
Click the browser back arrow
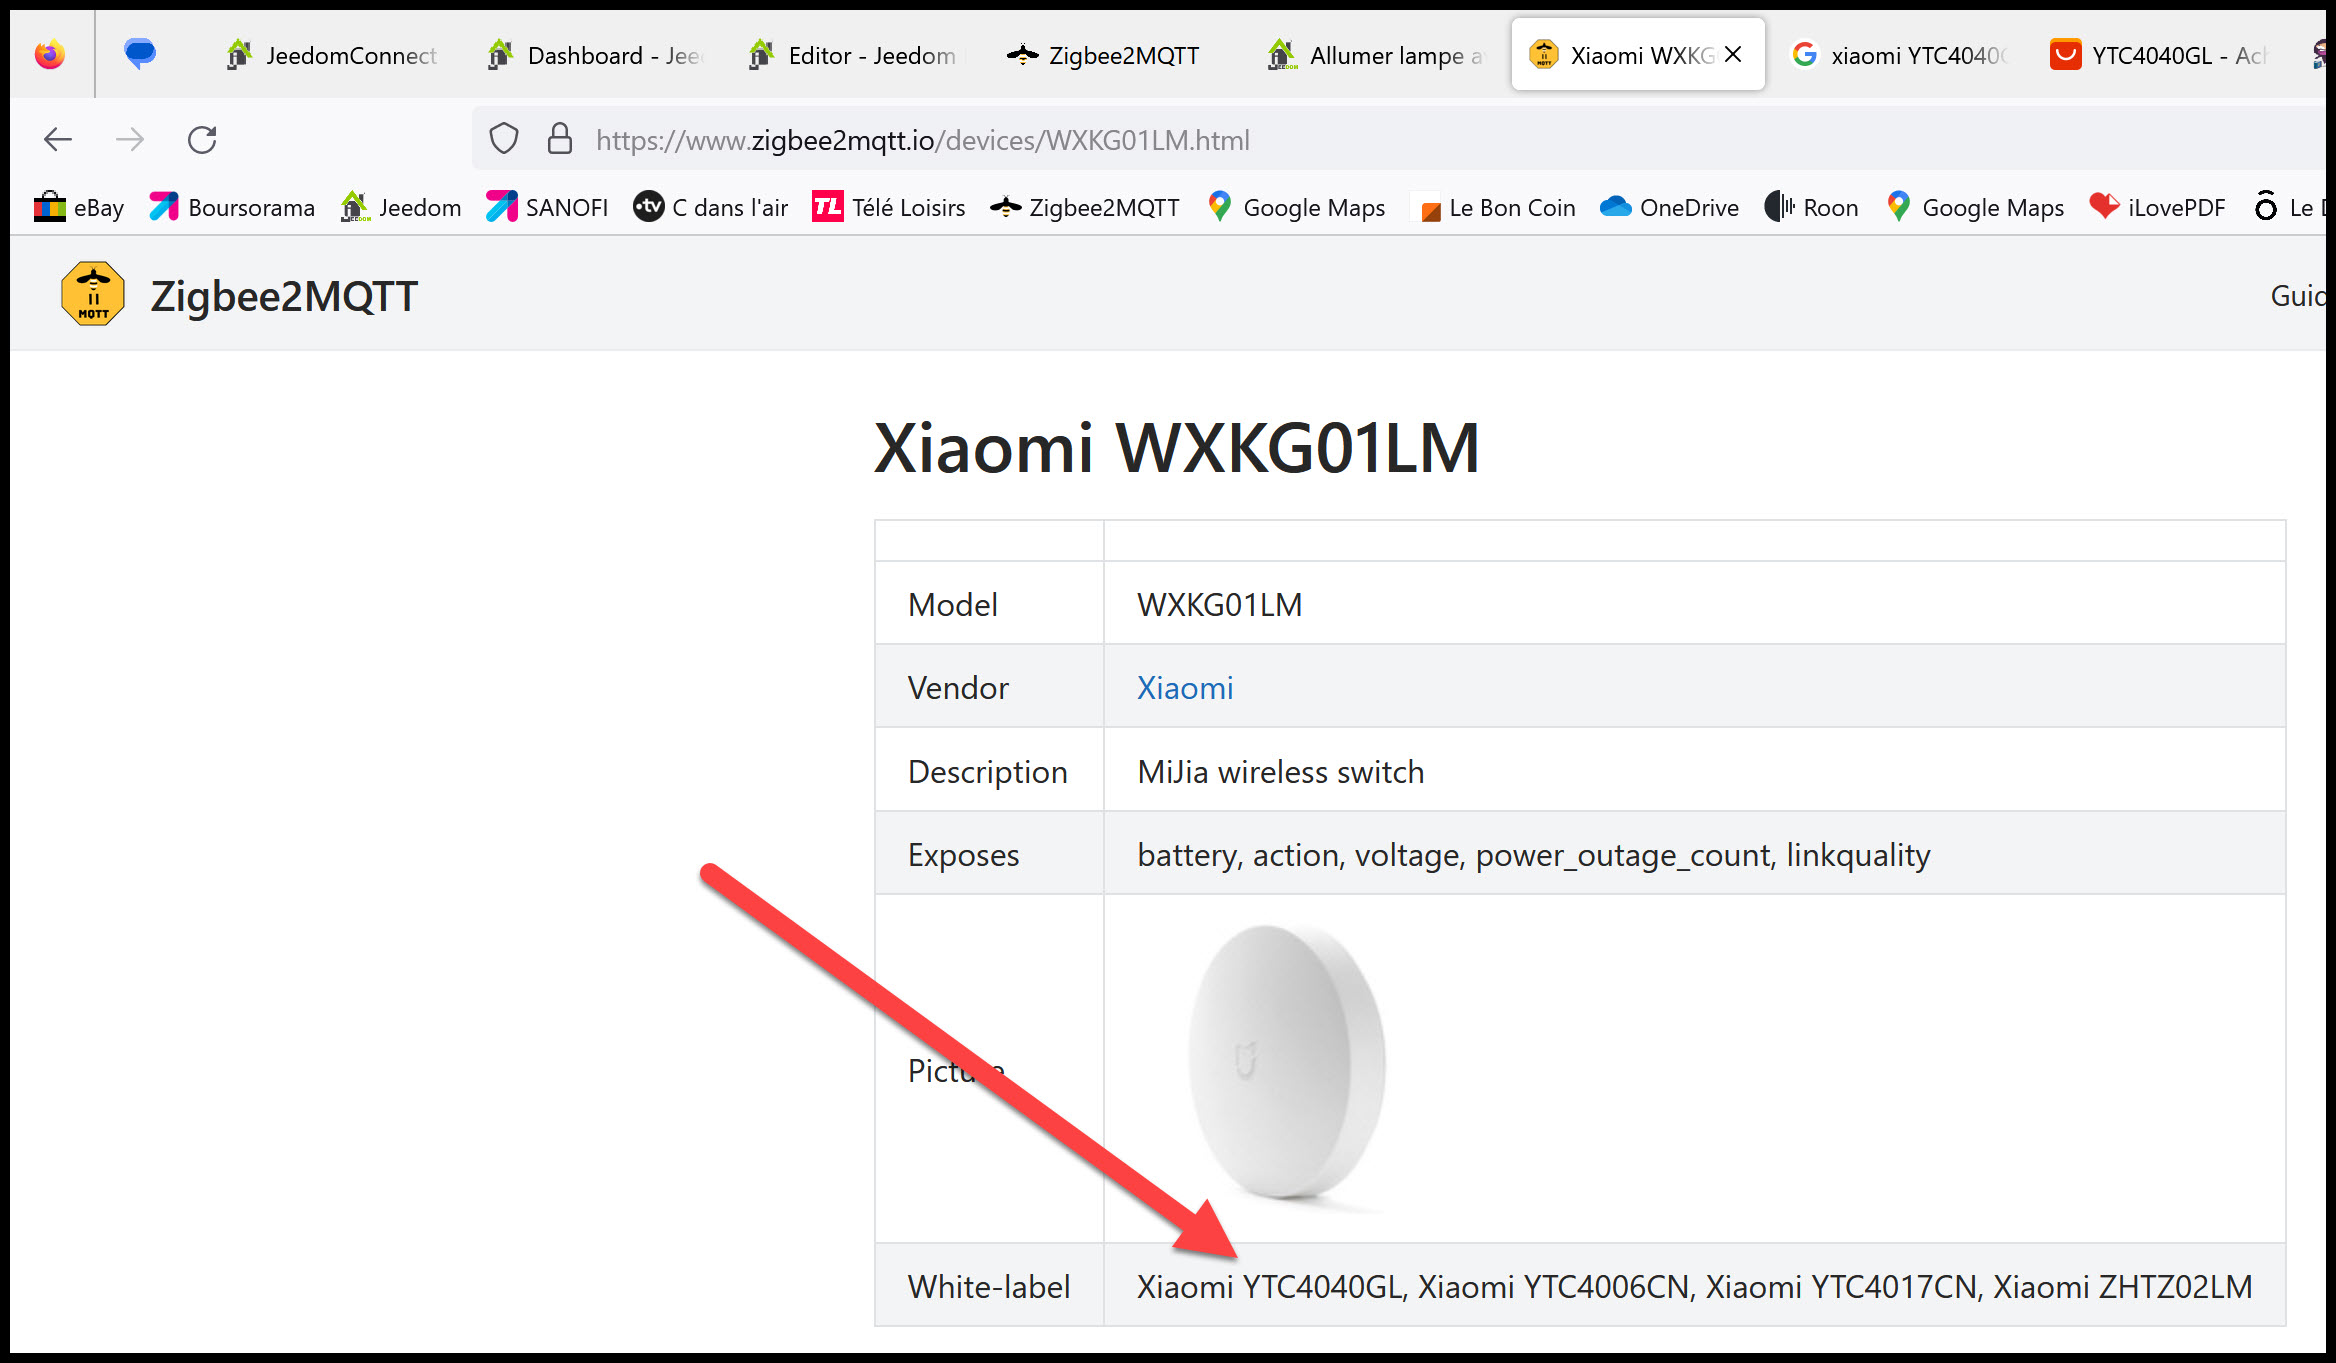(x=58, y=139)
